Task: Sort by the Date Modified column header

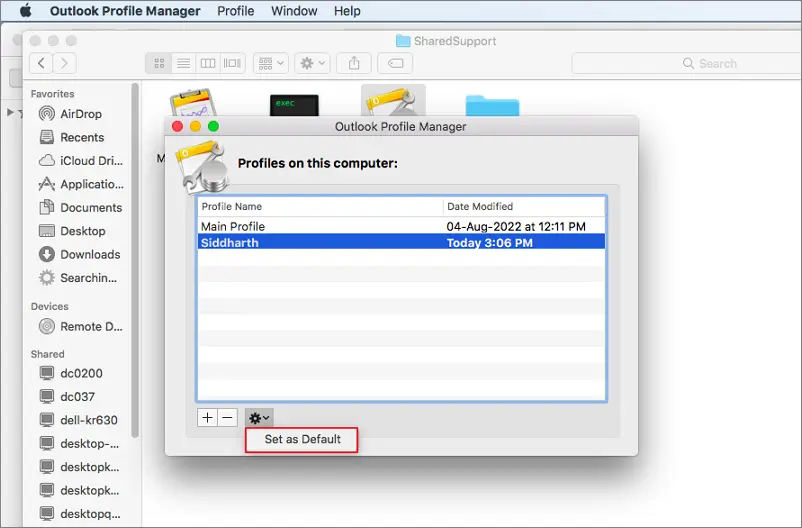Action: 524,206
